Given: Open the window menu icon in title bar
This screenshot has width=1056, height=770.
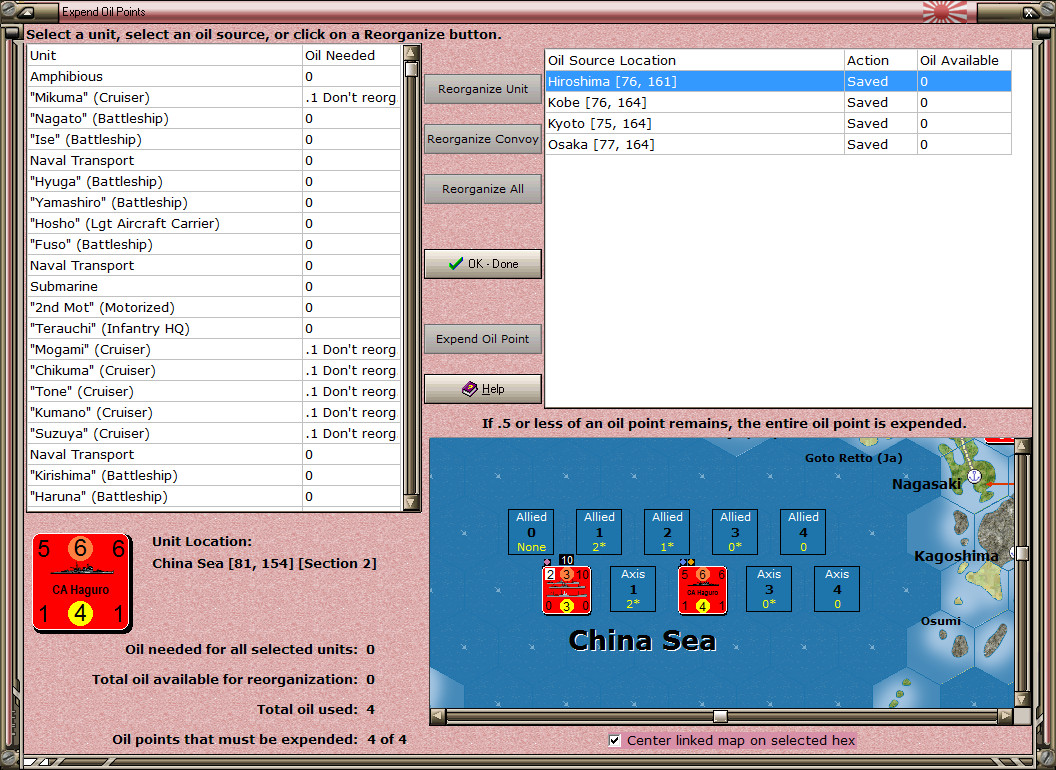Looking at the screenshot, I should point(26,11).
